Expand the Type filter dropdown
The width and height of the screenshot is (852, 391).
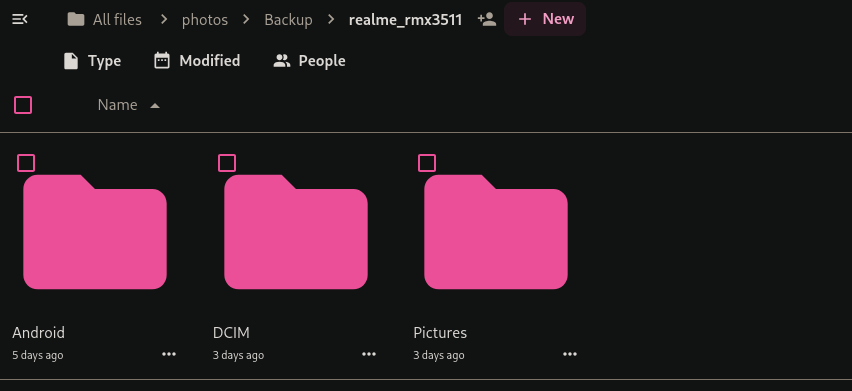[x=92, y=61]
